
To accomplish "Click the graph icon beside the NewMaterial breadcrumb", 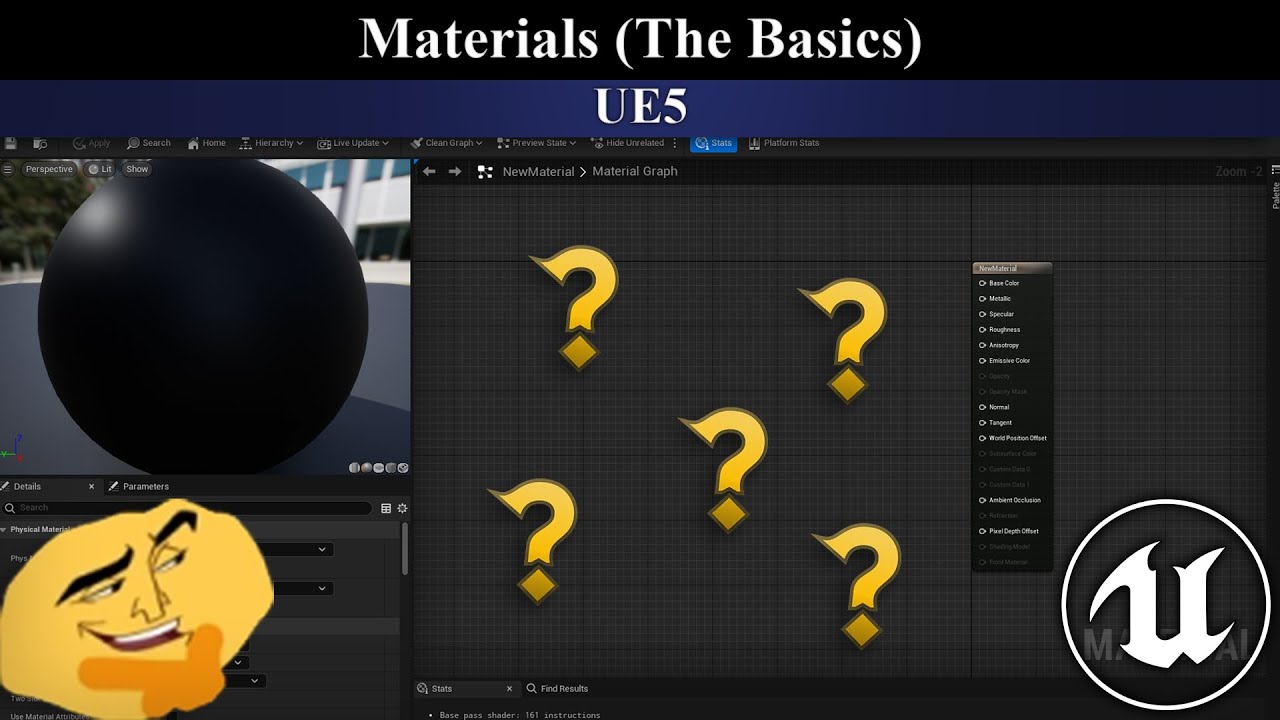I will point(485,172).
